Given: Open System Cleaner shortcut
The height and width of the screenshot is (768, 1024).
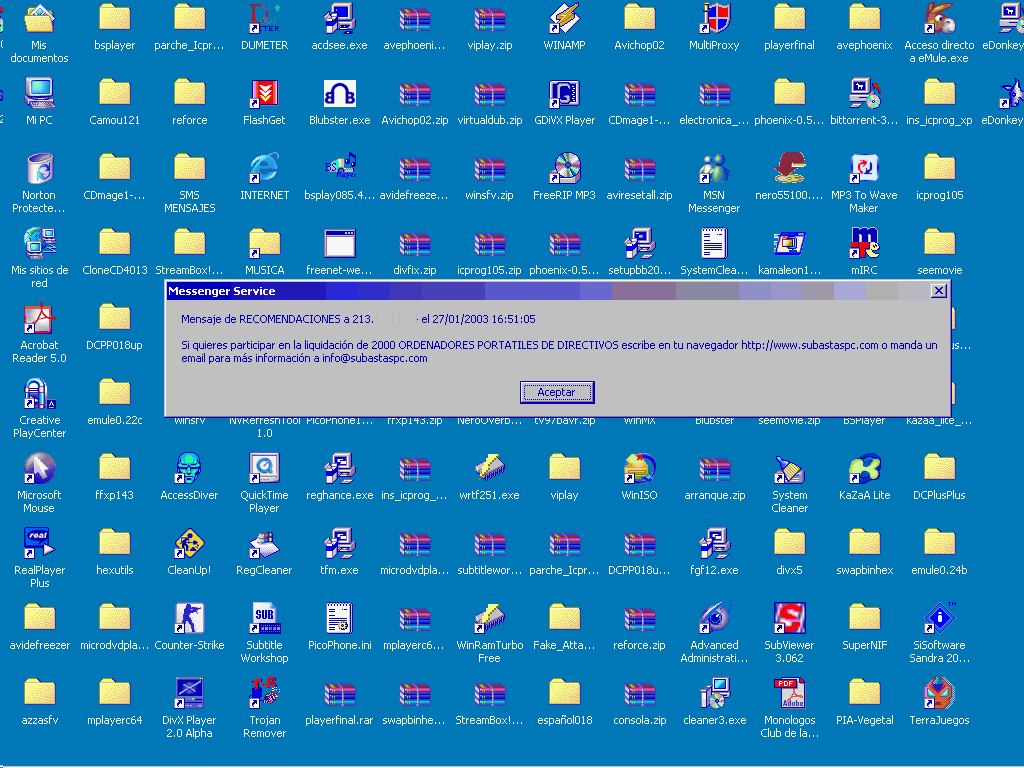Looking at the screenshot, I should [x=789, y=469].
